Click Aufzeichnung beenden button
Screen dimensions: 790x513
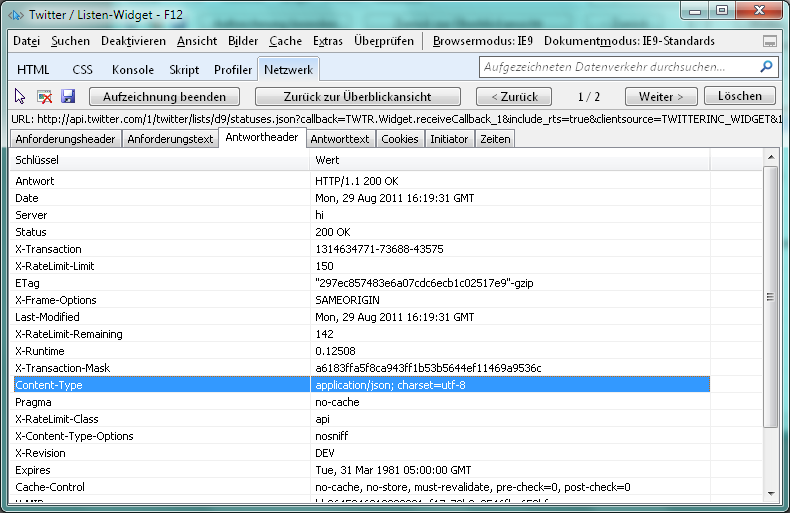[x=164, y=96]
